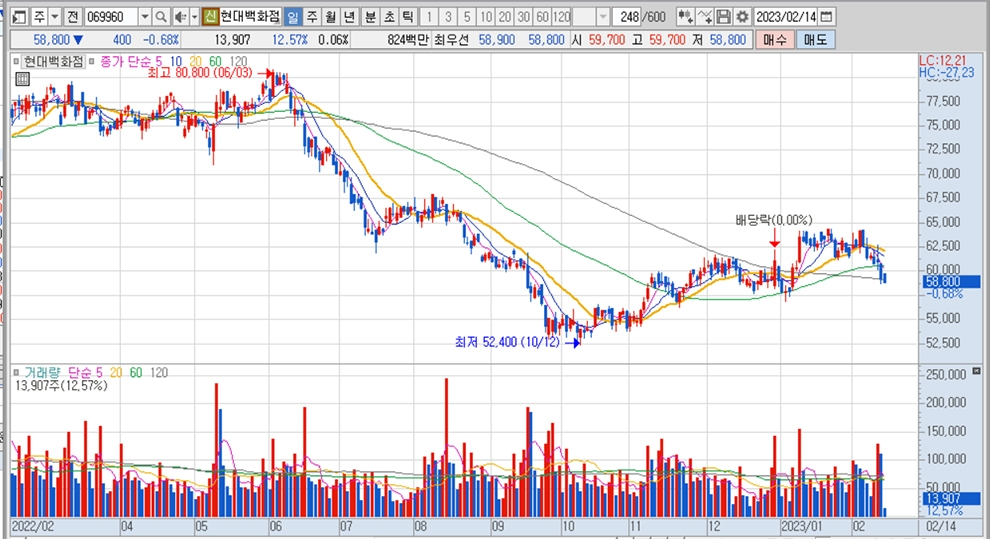Toggle the 현대백화점 price series marker

point(17,62)
